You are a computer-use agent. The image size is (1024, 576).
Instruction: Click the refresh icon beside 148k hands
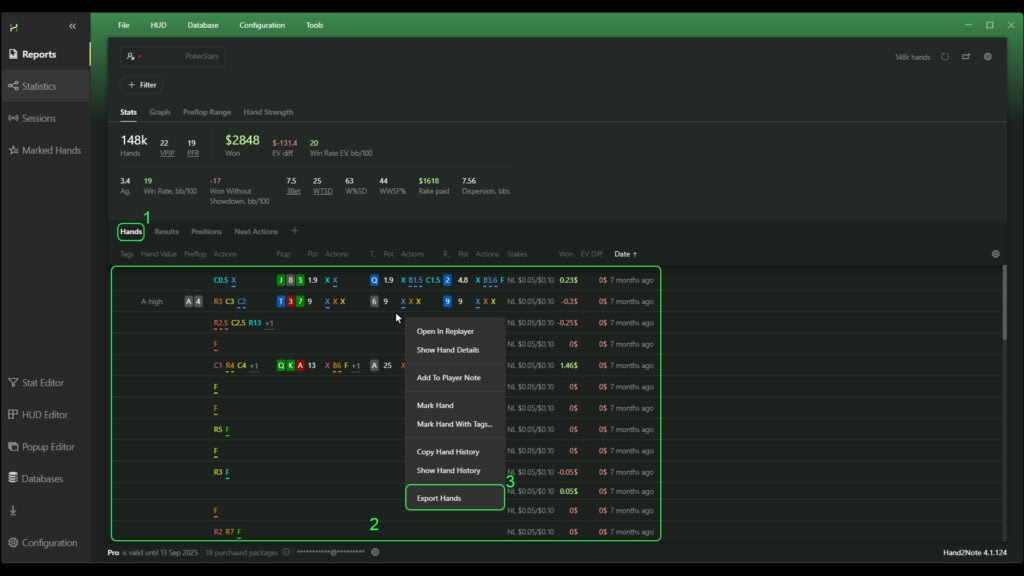click(945, 57)
